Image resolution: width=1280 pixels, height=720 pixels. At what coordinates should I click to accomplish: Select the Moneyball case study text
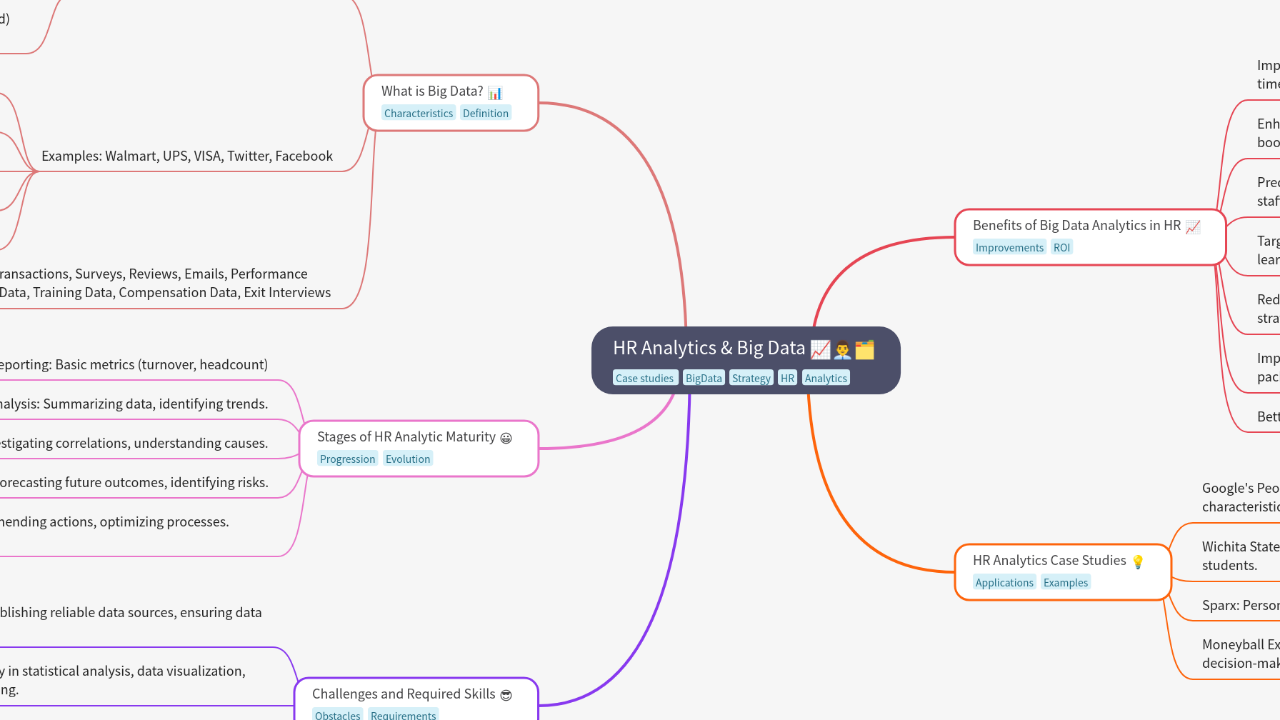point(1241,654)
